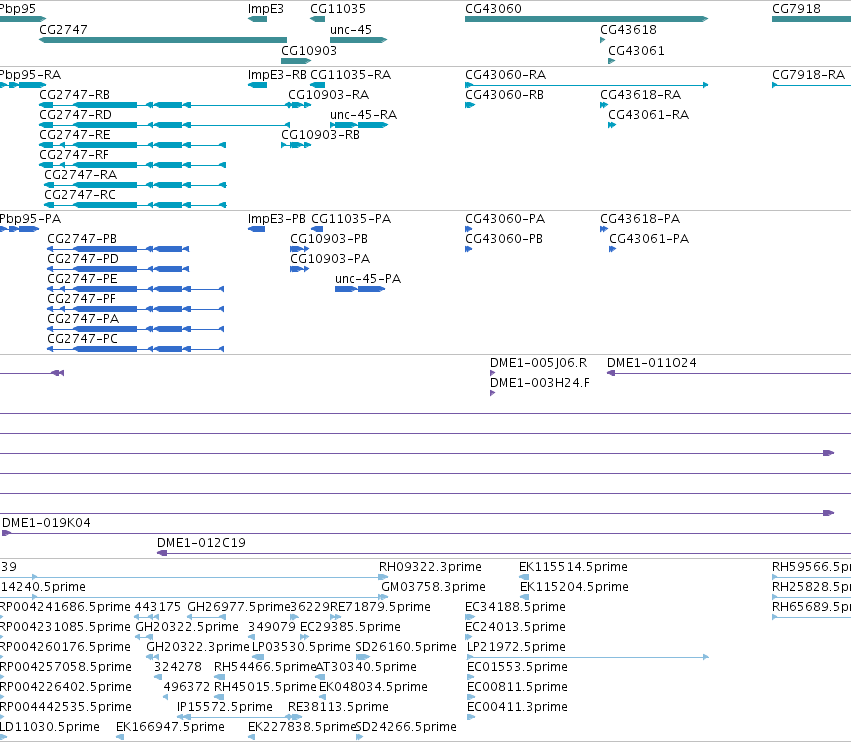Click transcript CG2747-RF label
The height and width of the screenshot is (742, 851).
click(x=74, y=155)
